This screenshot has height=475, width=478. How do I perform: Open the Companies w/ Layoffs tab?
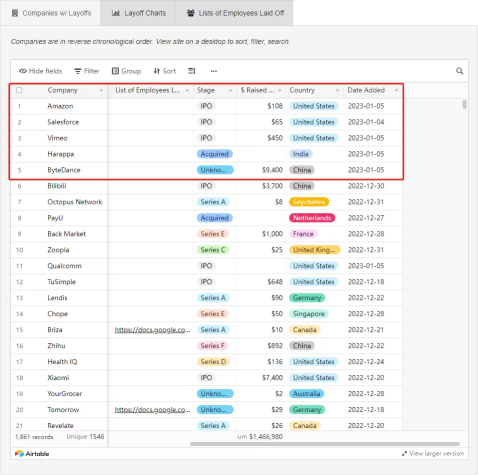pos(51,13)
